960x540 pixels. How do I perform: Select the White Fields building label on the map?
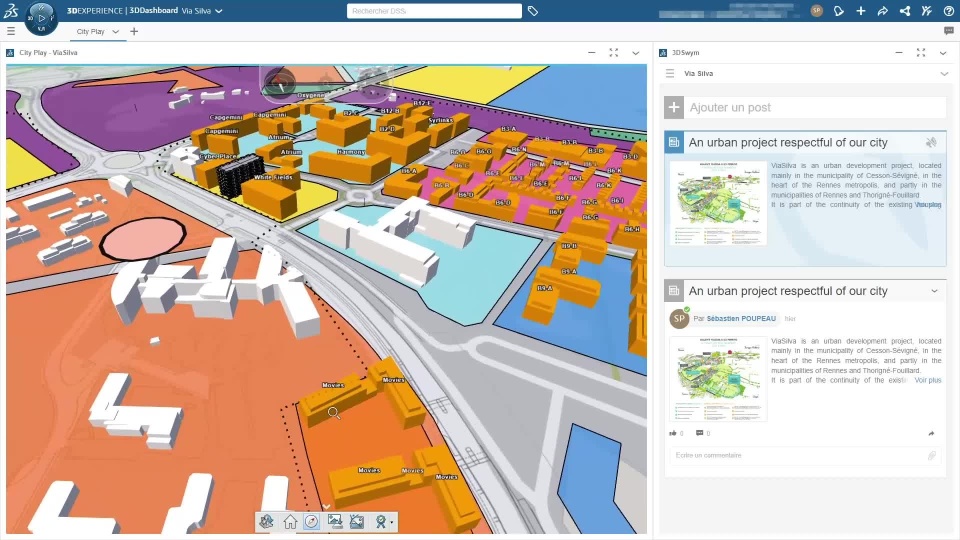tap(273, 177)
